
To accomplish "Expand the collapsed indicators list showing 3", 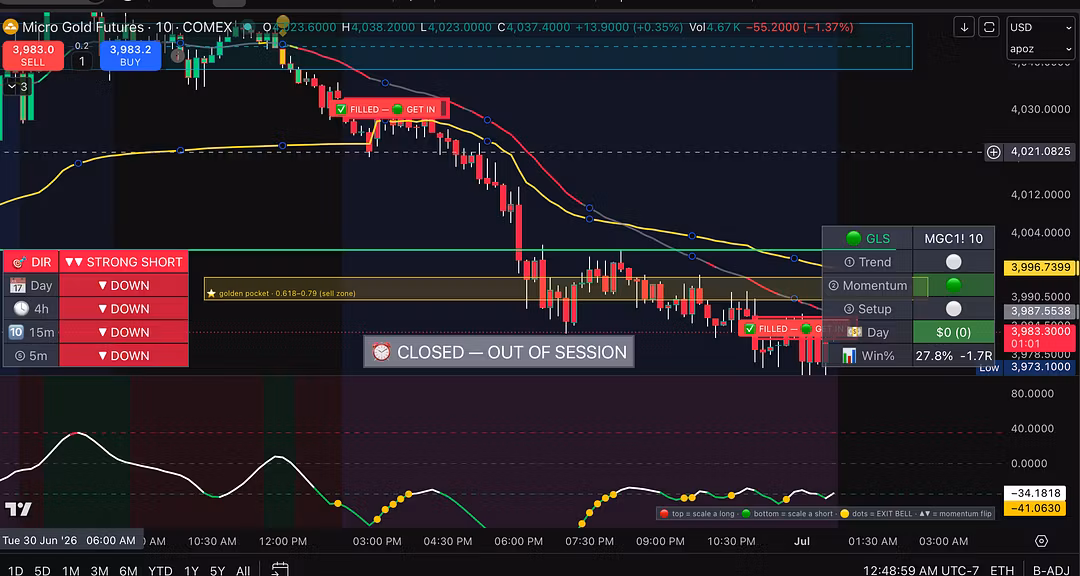I will tap(17, 87).
